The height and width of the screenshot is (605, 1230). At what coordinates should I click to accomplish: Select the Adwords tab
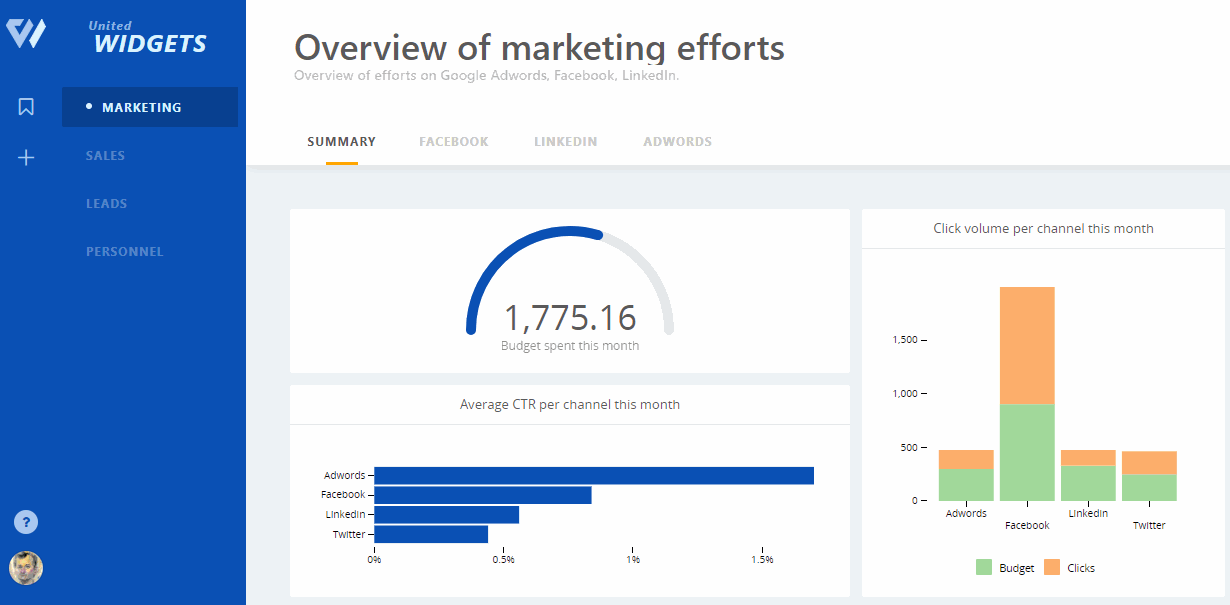click(x=677, y=142)
